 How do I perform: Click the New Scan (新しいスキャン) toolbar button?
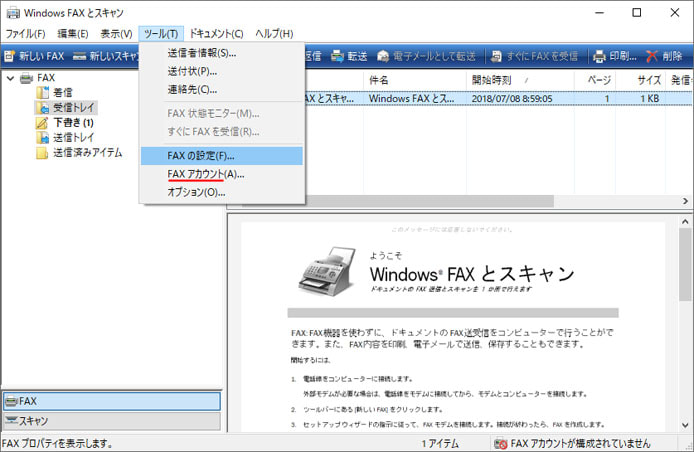(x=105, y=56)
